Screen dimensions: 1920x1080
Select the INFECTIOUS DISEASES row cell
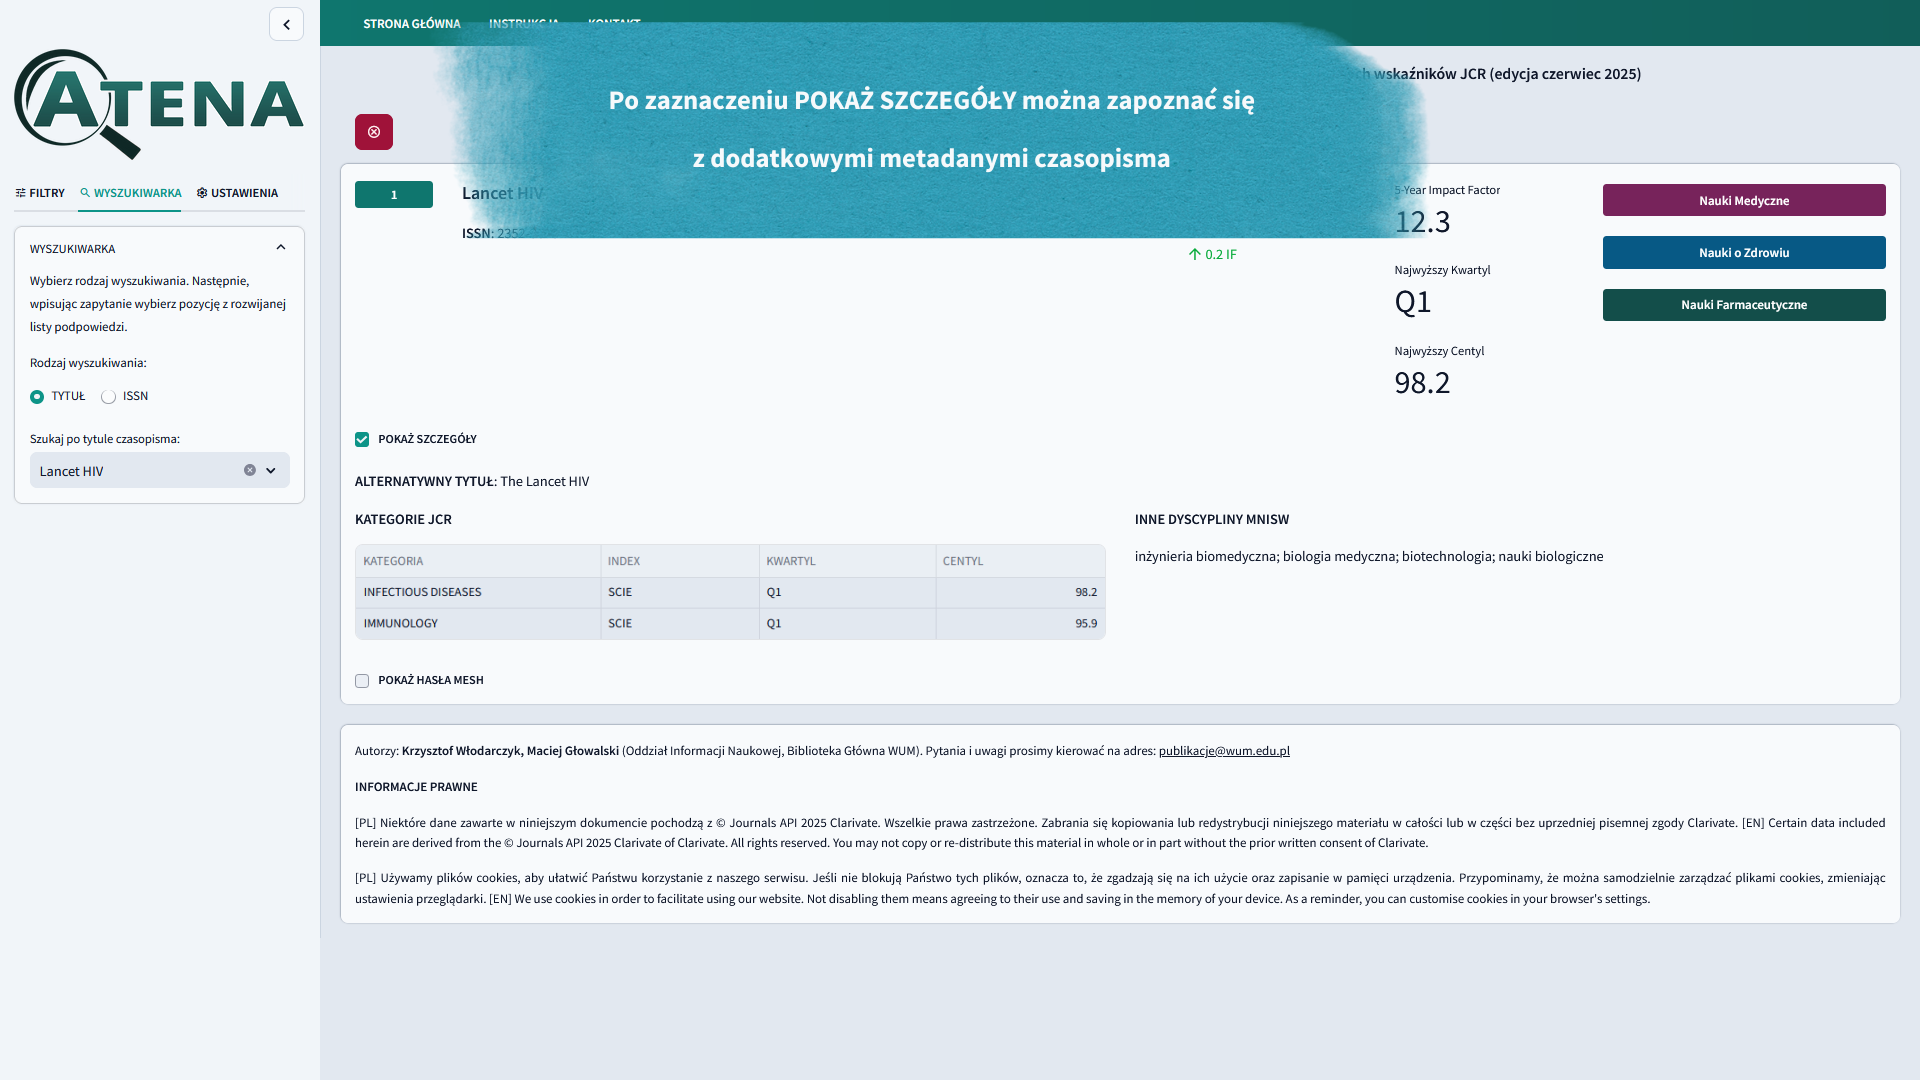tap(478, 592)
